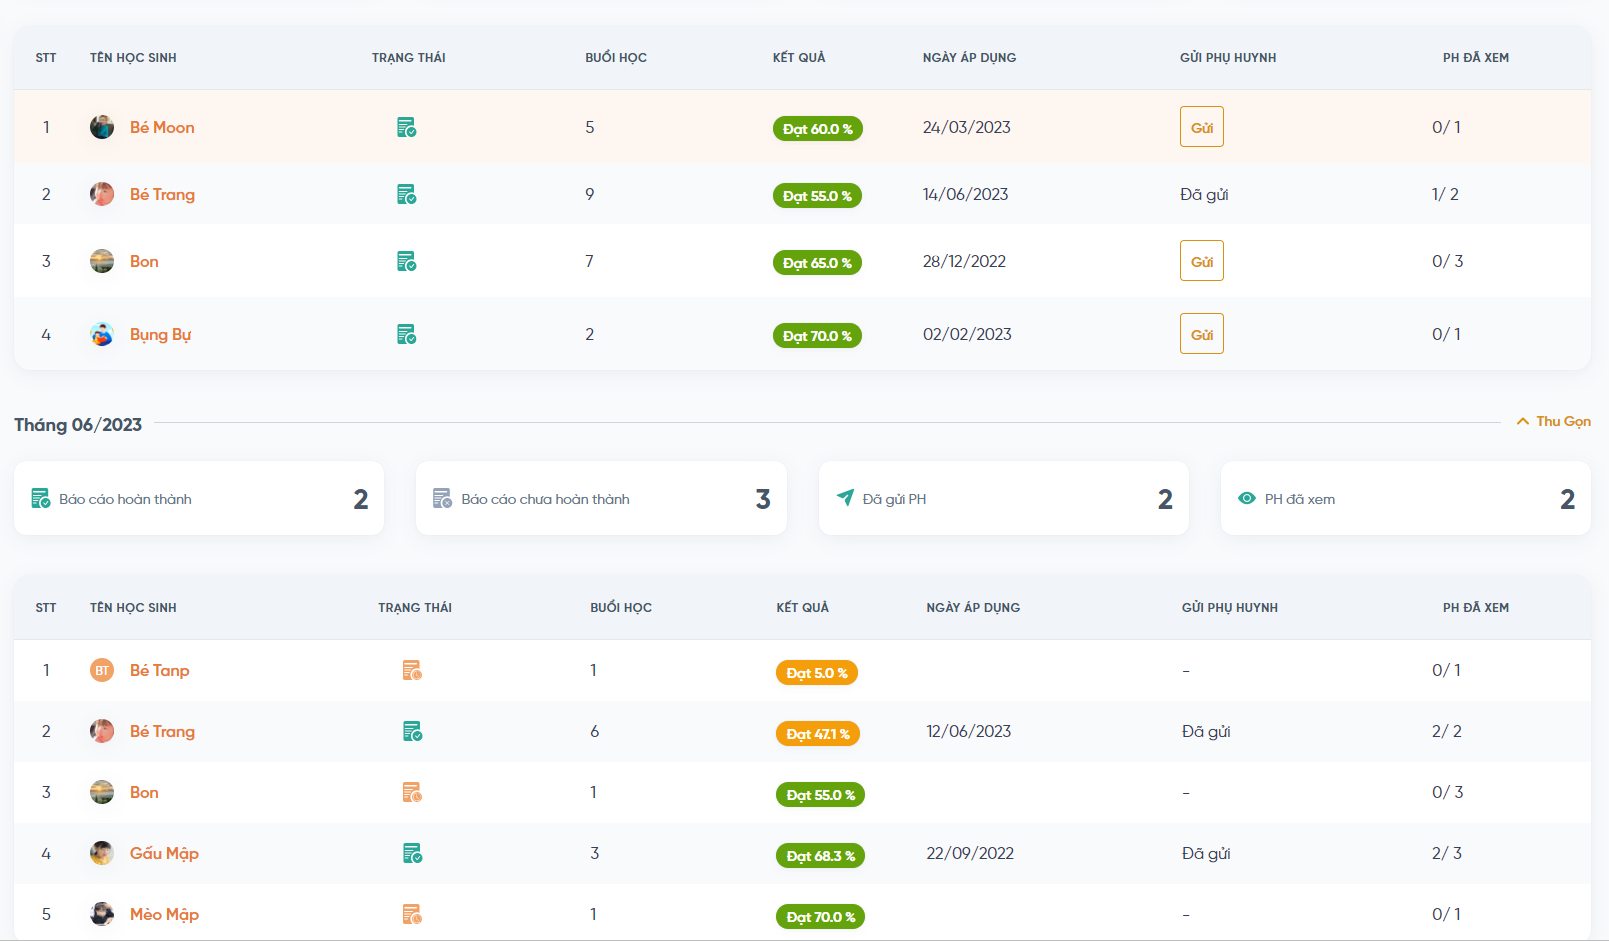Open Bé Trang's profile link in the top table

coord(162,195)
